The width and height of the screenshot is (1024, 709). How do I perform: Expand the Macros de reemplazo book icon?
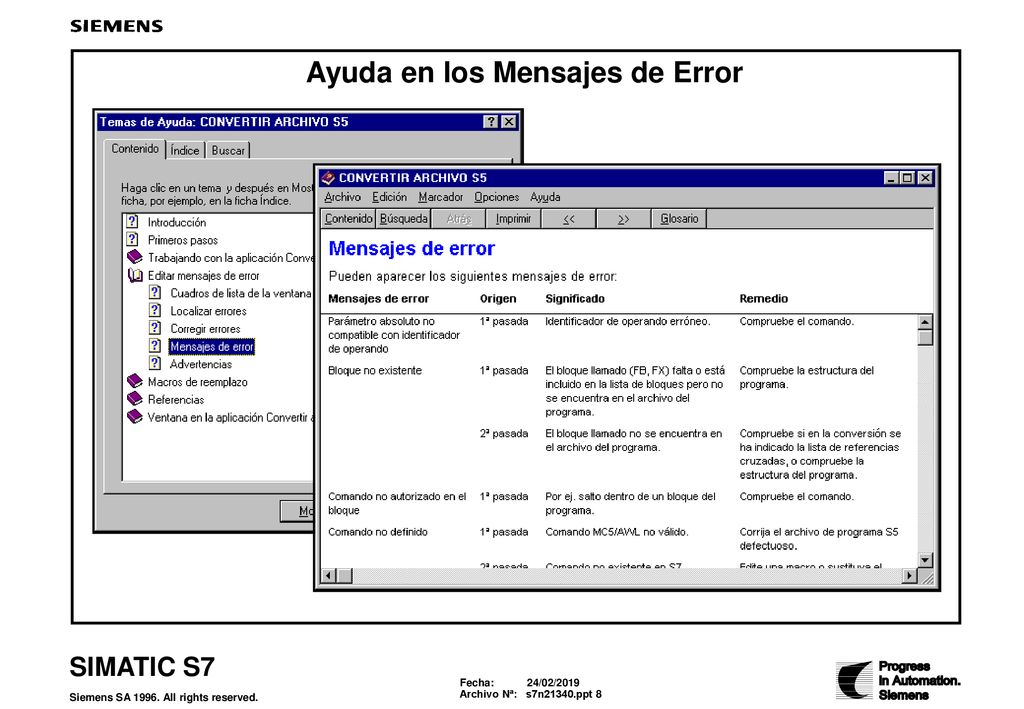click(x=135, y=381)
